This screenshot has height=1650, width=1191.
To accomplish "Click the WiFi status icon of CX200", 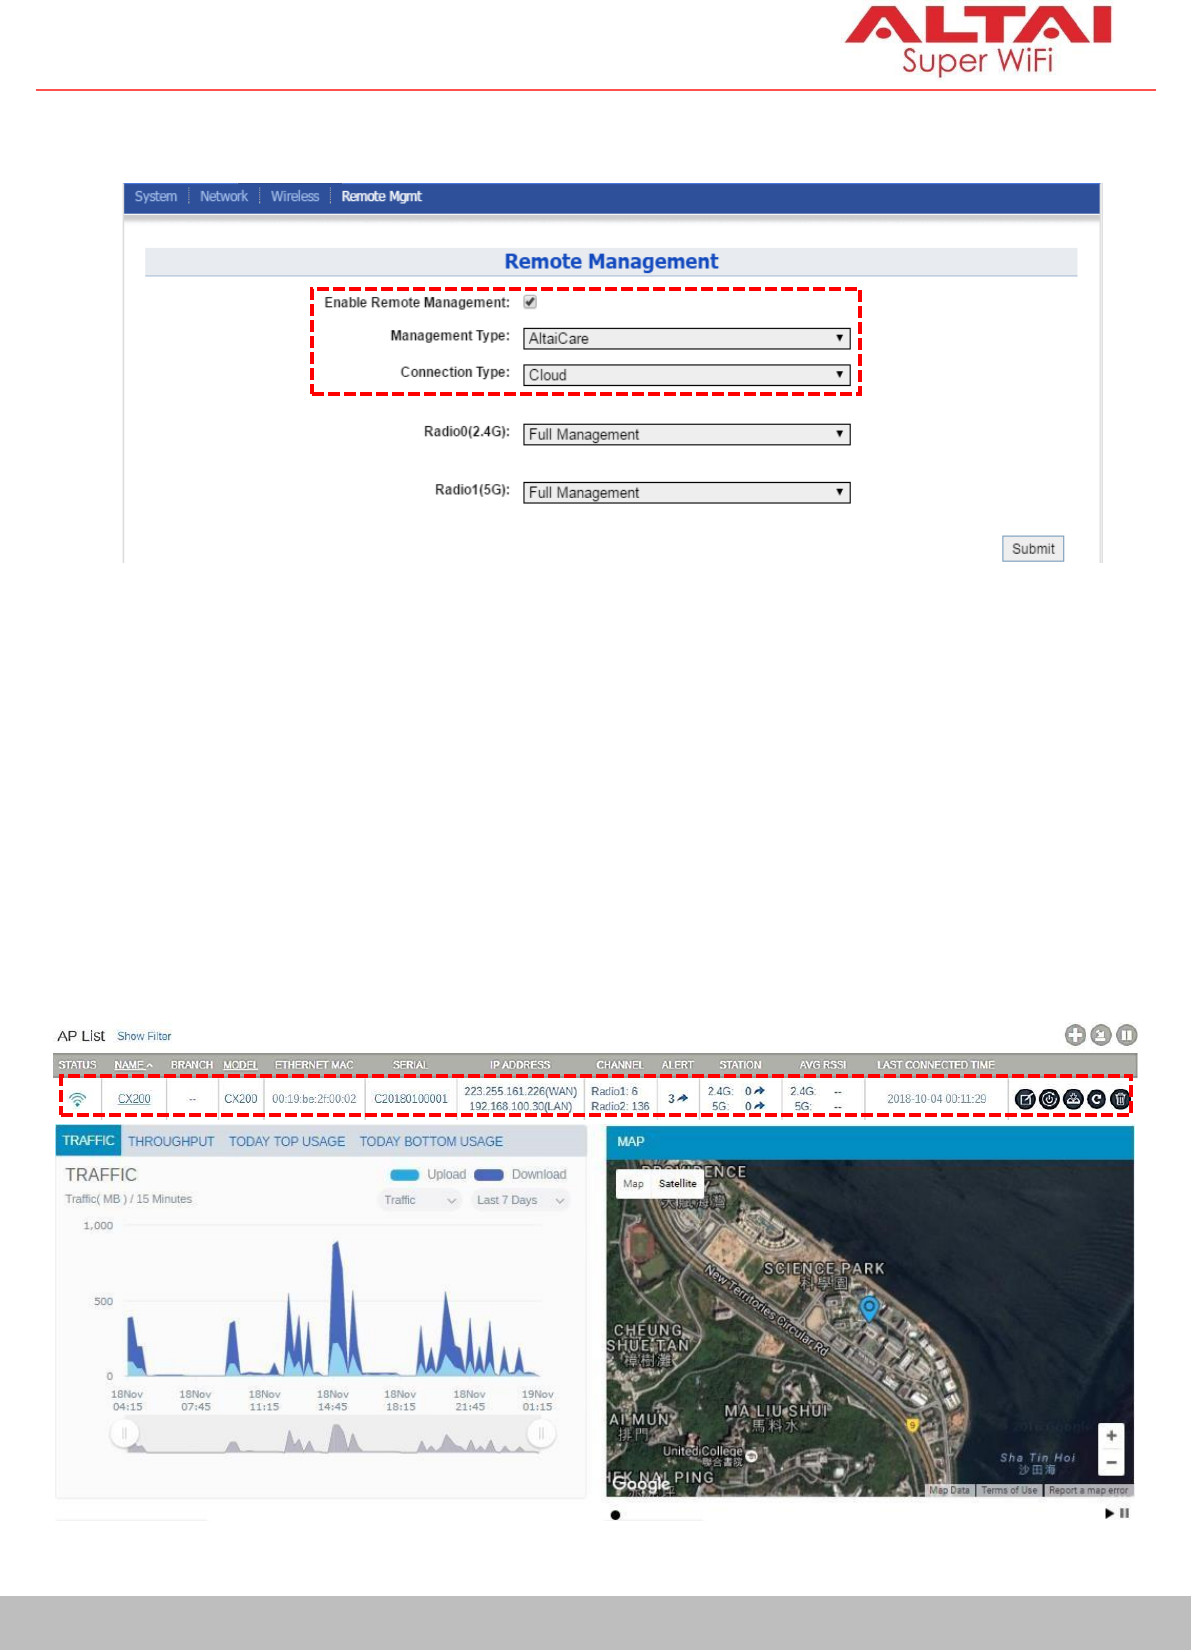I will pyautogui.click(x=77, y=1099).
